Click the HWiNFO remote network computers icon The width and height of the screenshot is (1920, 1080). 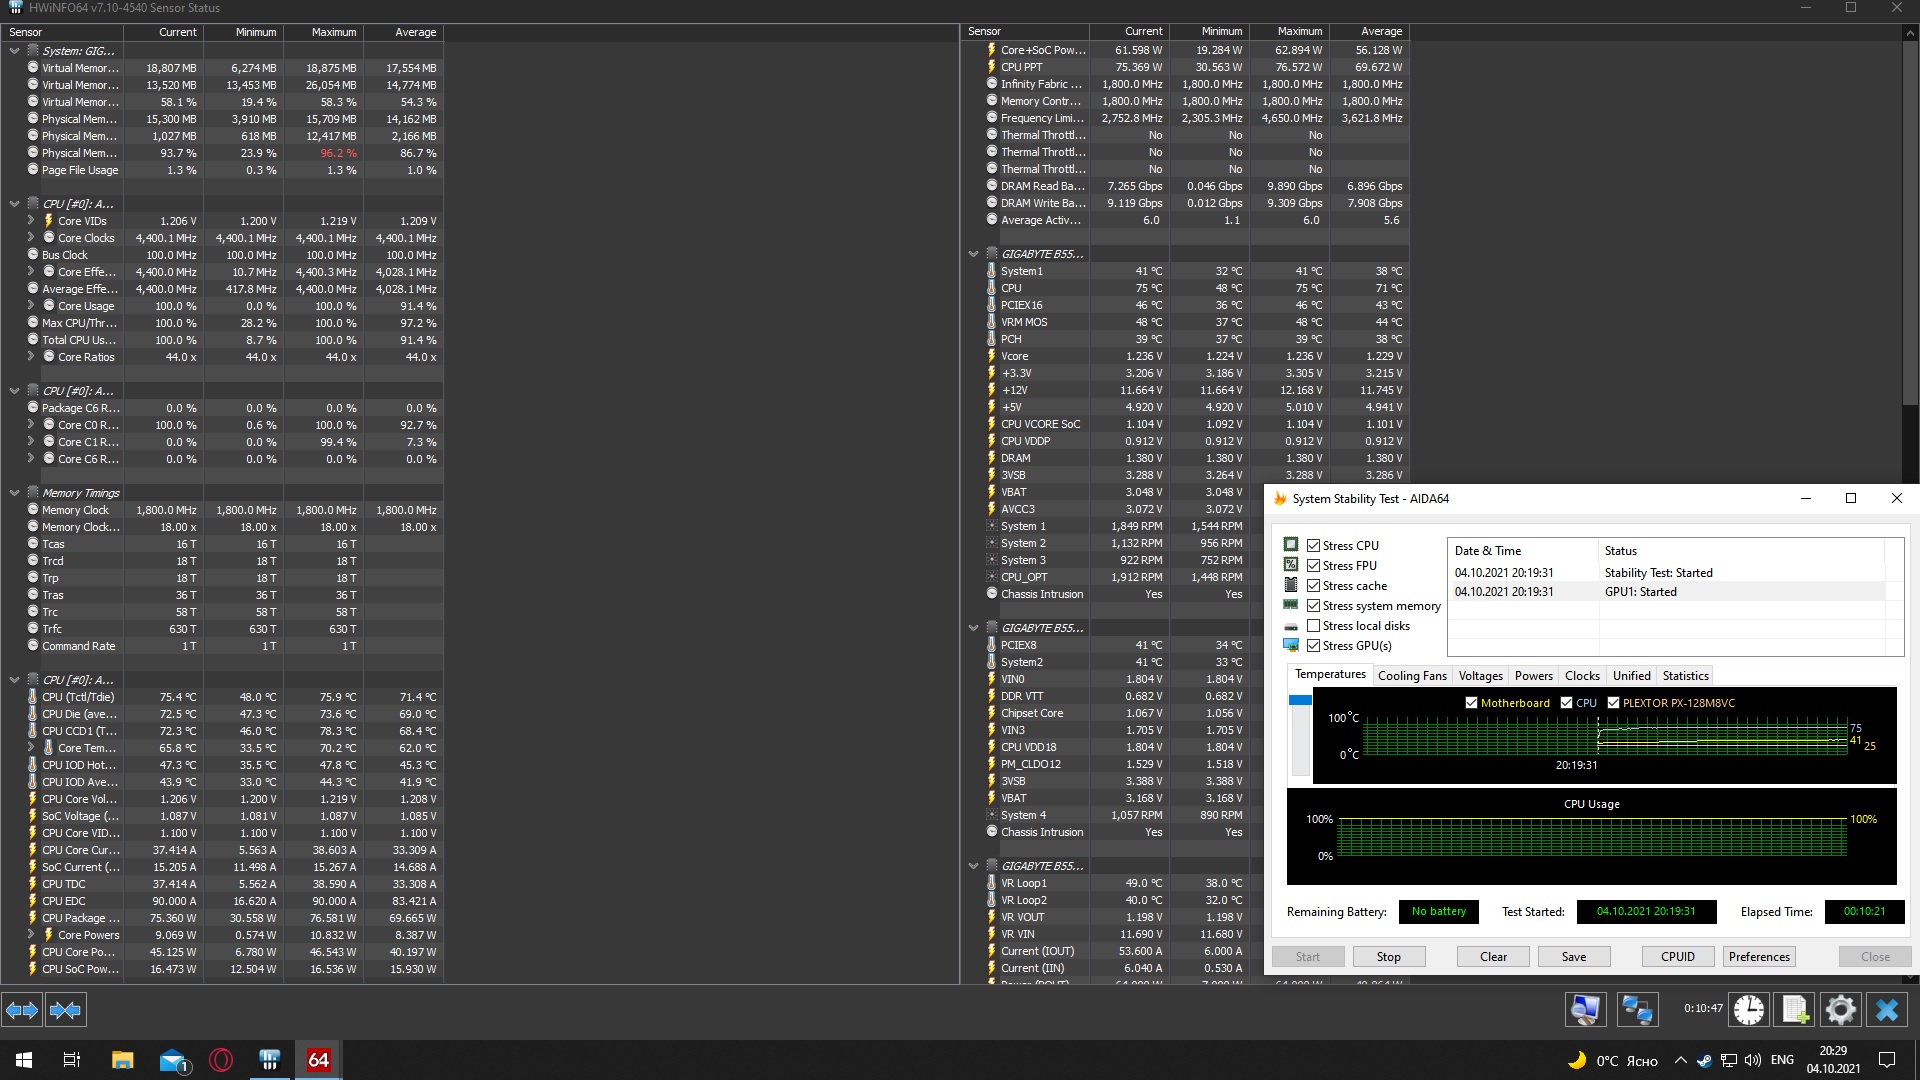(1637, 1010)
